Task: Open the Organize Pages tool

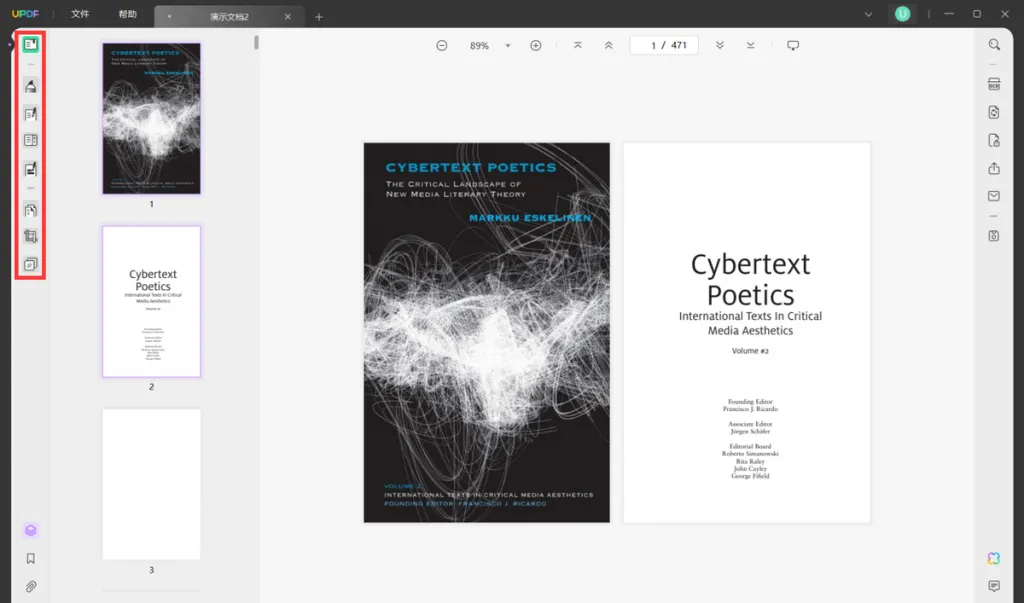Action: pos(30,210)
